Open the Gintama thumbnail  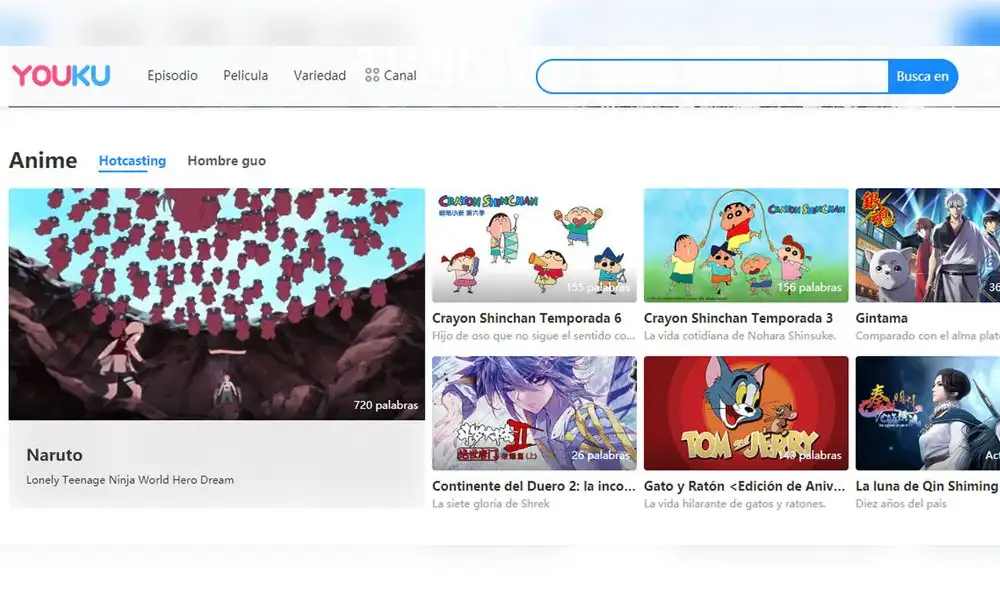928,243
